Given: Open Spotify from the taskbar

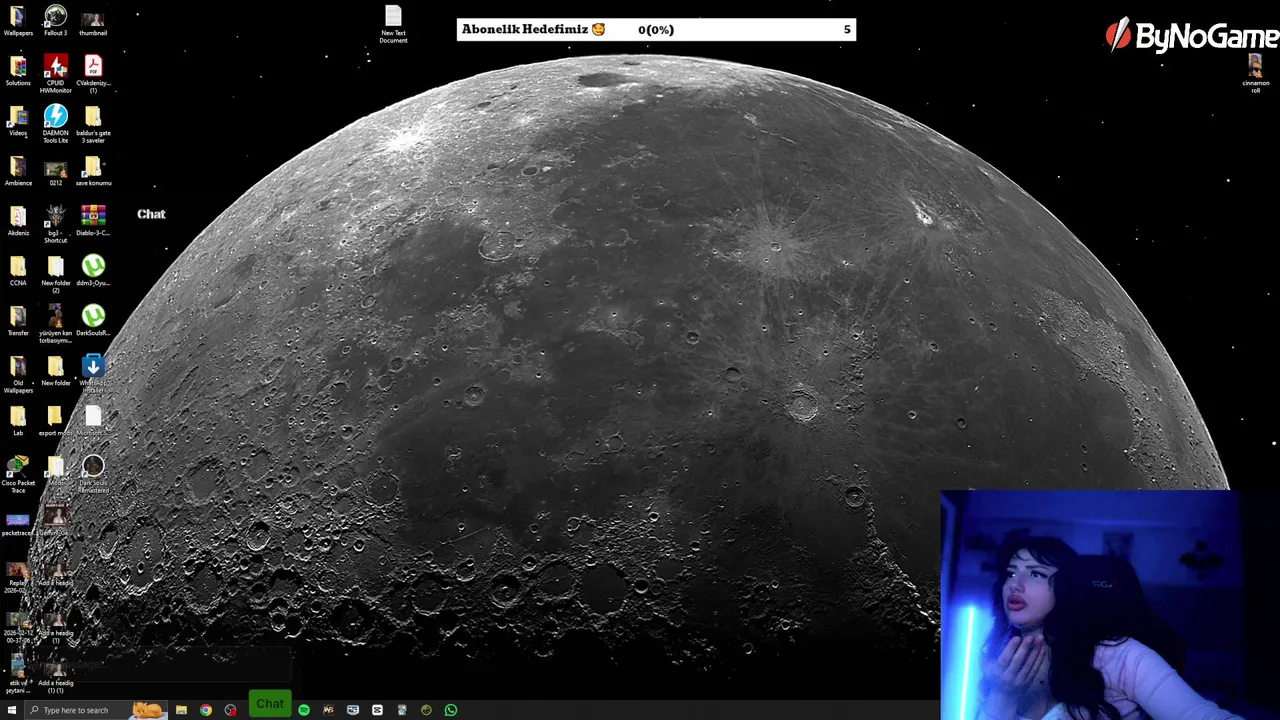Looking at the screenshot, I should coord(304,710).
